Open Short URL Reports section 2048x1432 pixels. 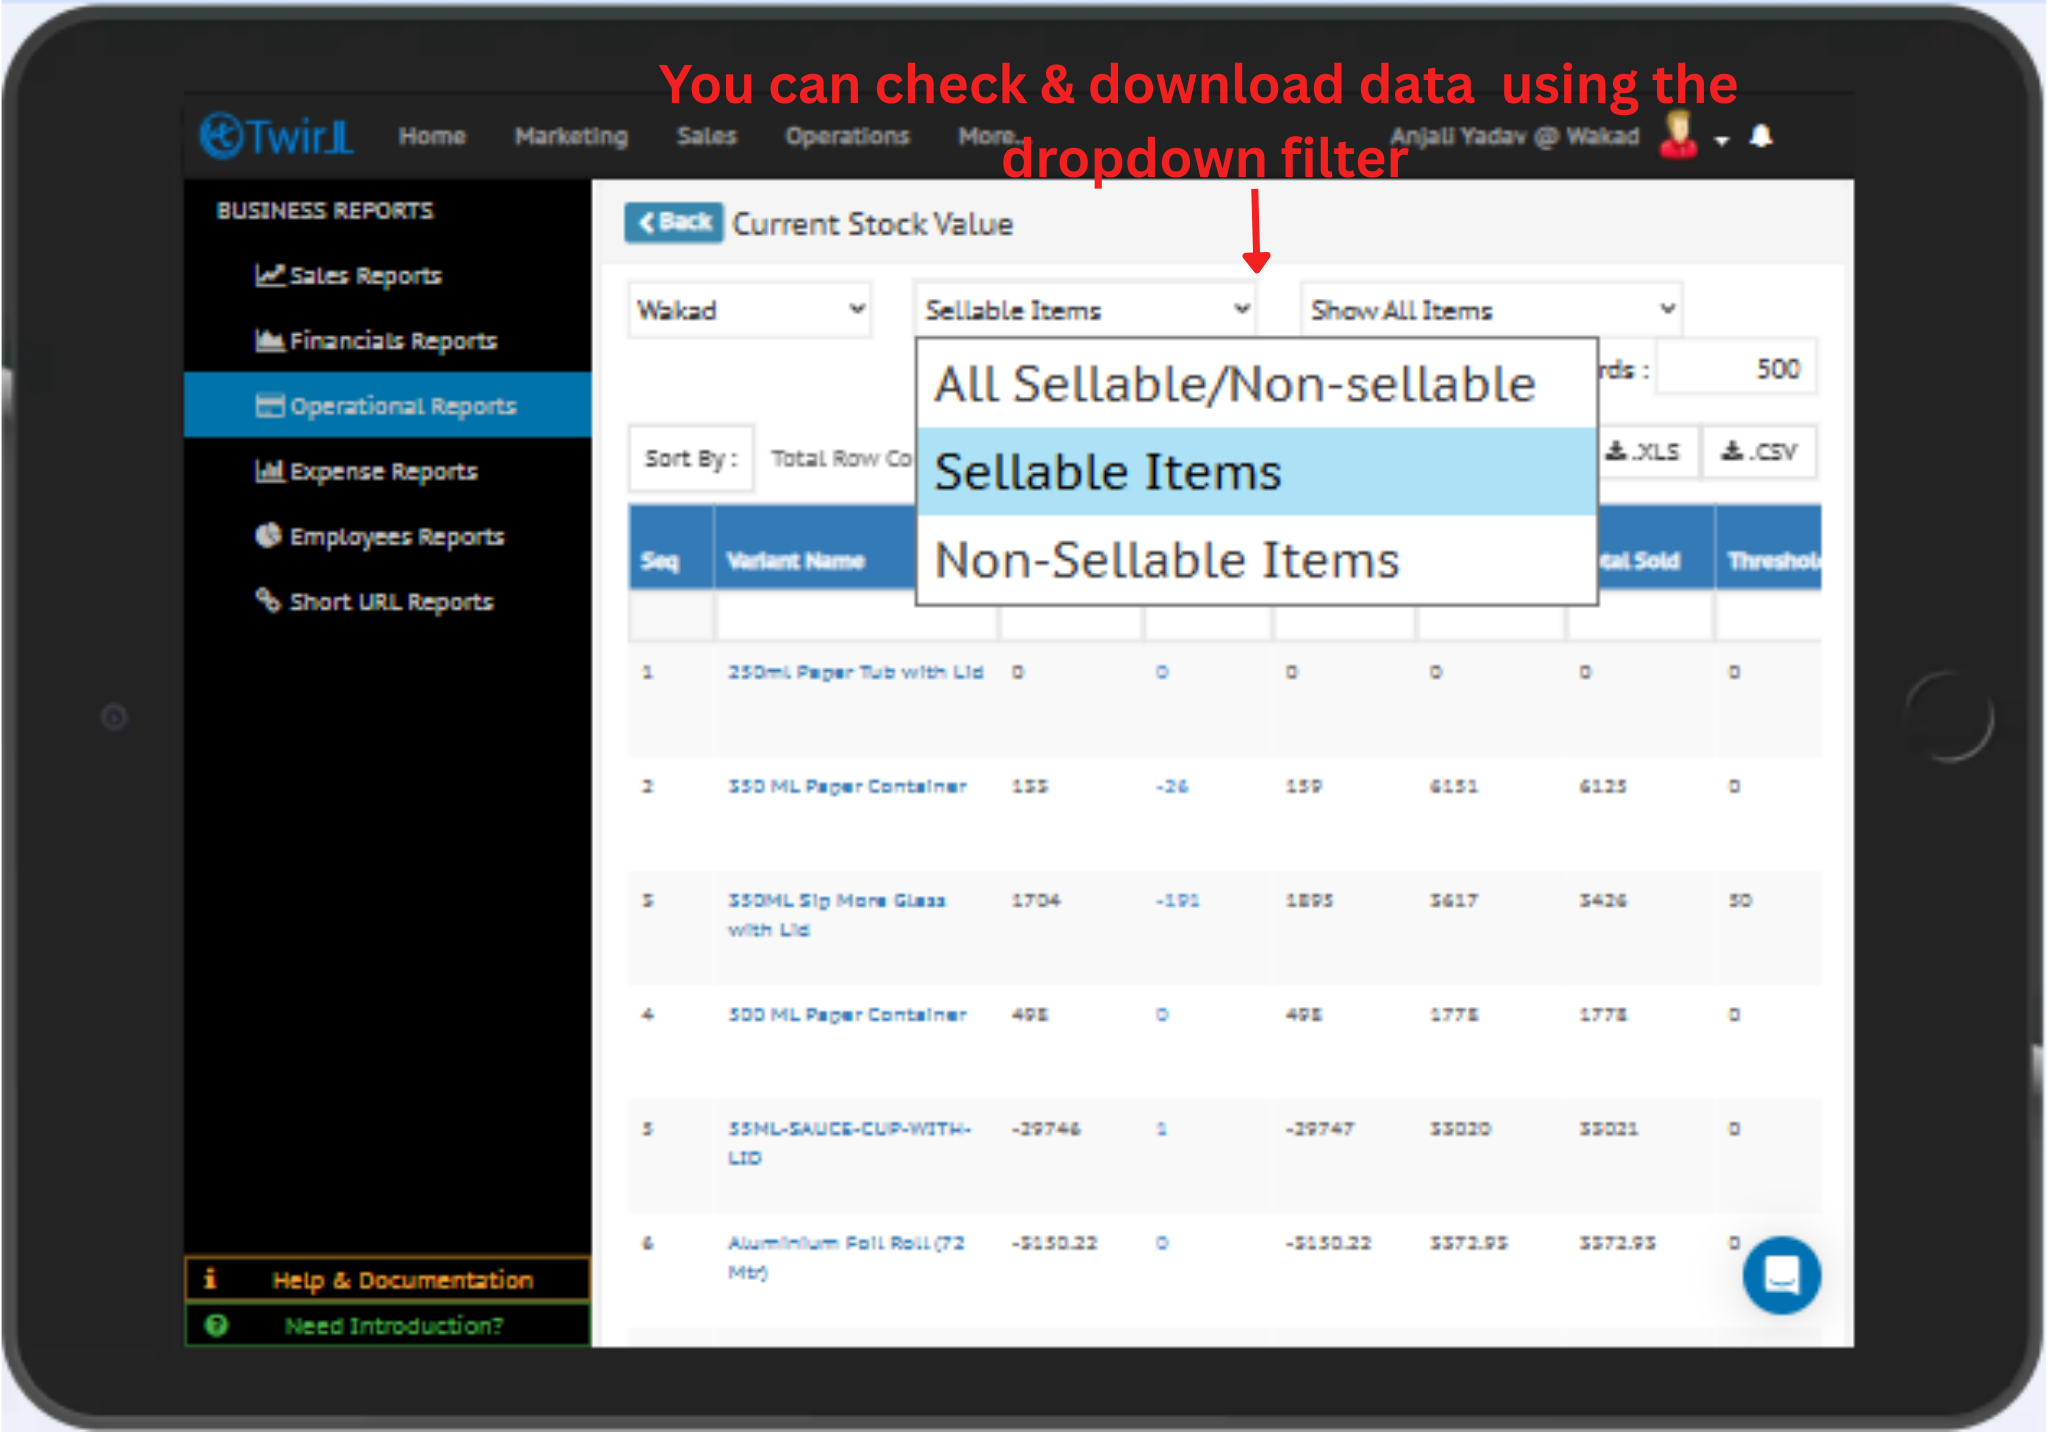point(390,601)
